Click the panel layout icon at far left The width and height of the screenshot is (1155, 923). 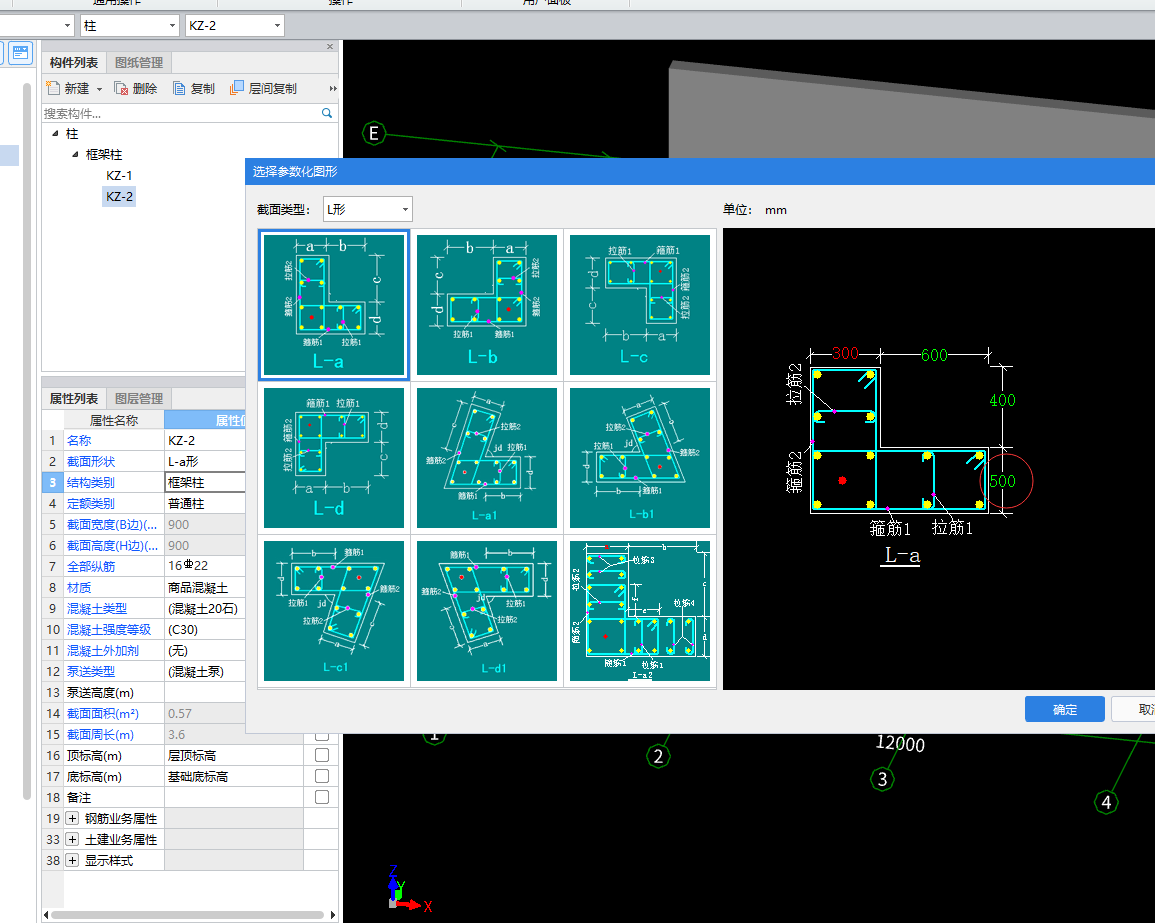[21, 53]
